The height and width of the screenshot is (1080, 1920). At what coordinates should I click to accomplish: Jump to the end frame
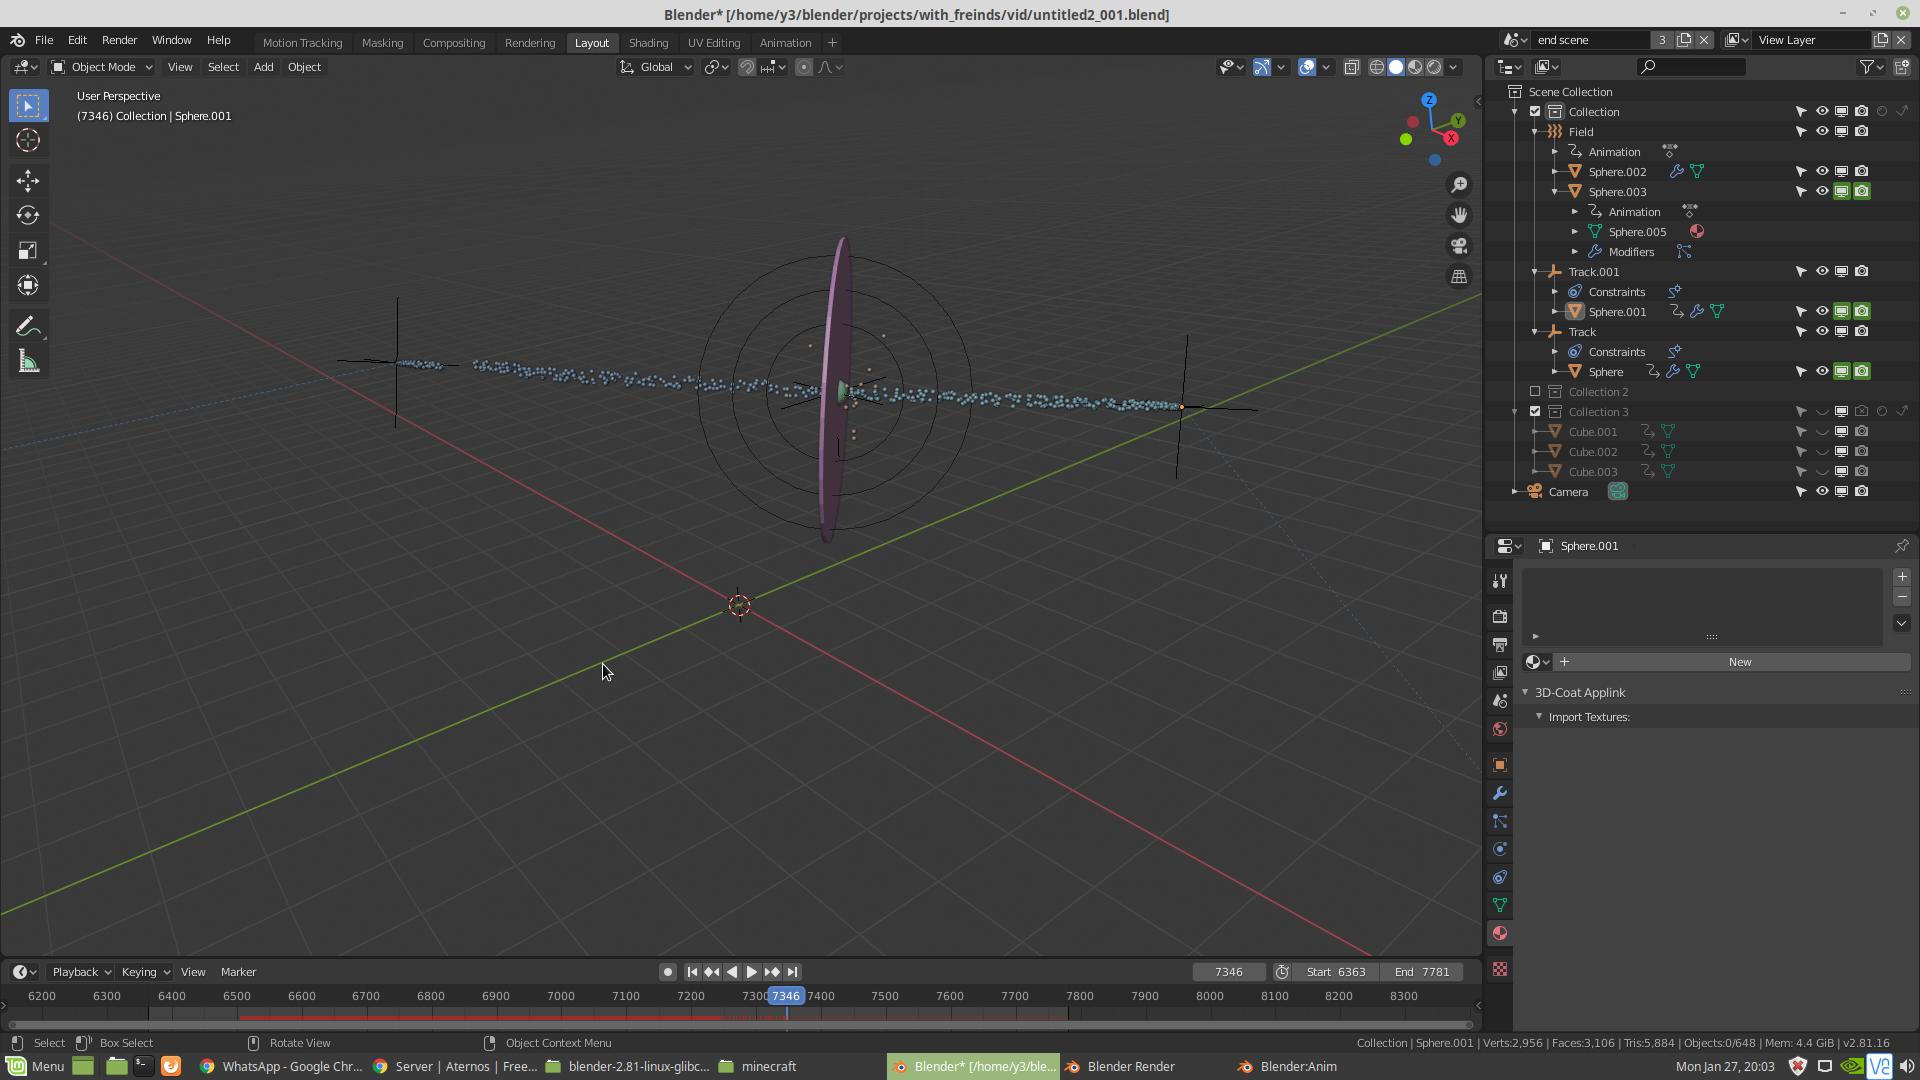coord(792,972)
